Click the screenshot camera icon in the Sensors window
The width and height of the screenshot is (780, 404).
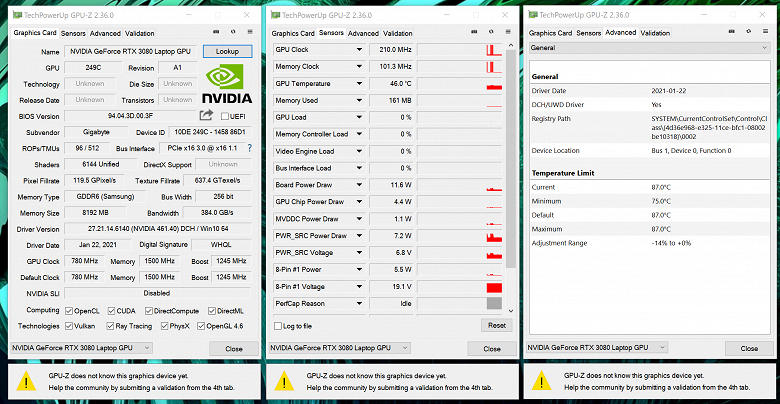(x=474, y=31)
